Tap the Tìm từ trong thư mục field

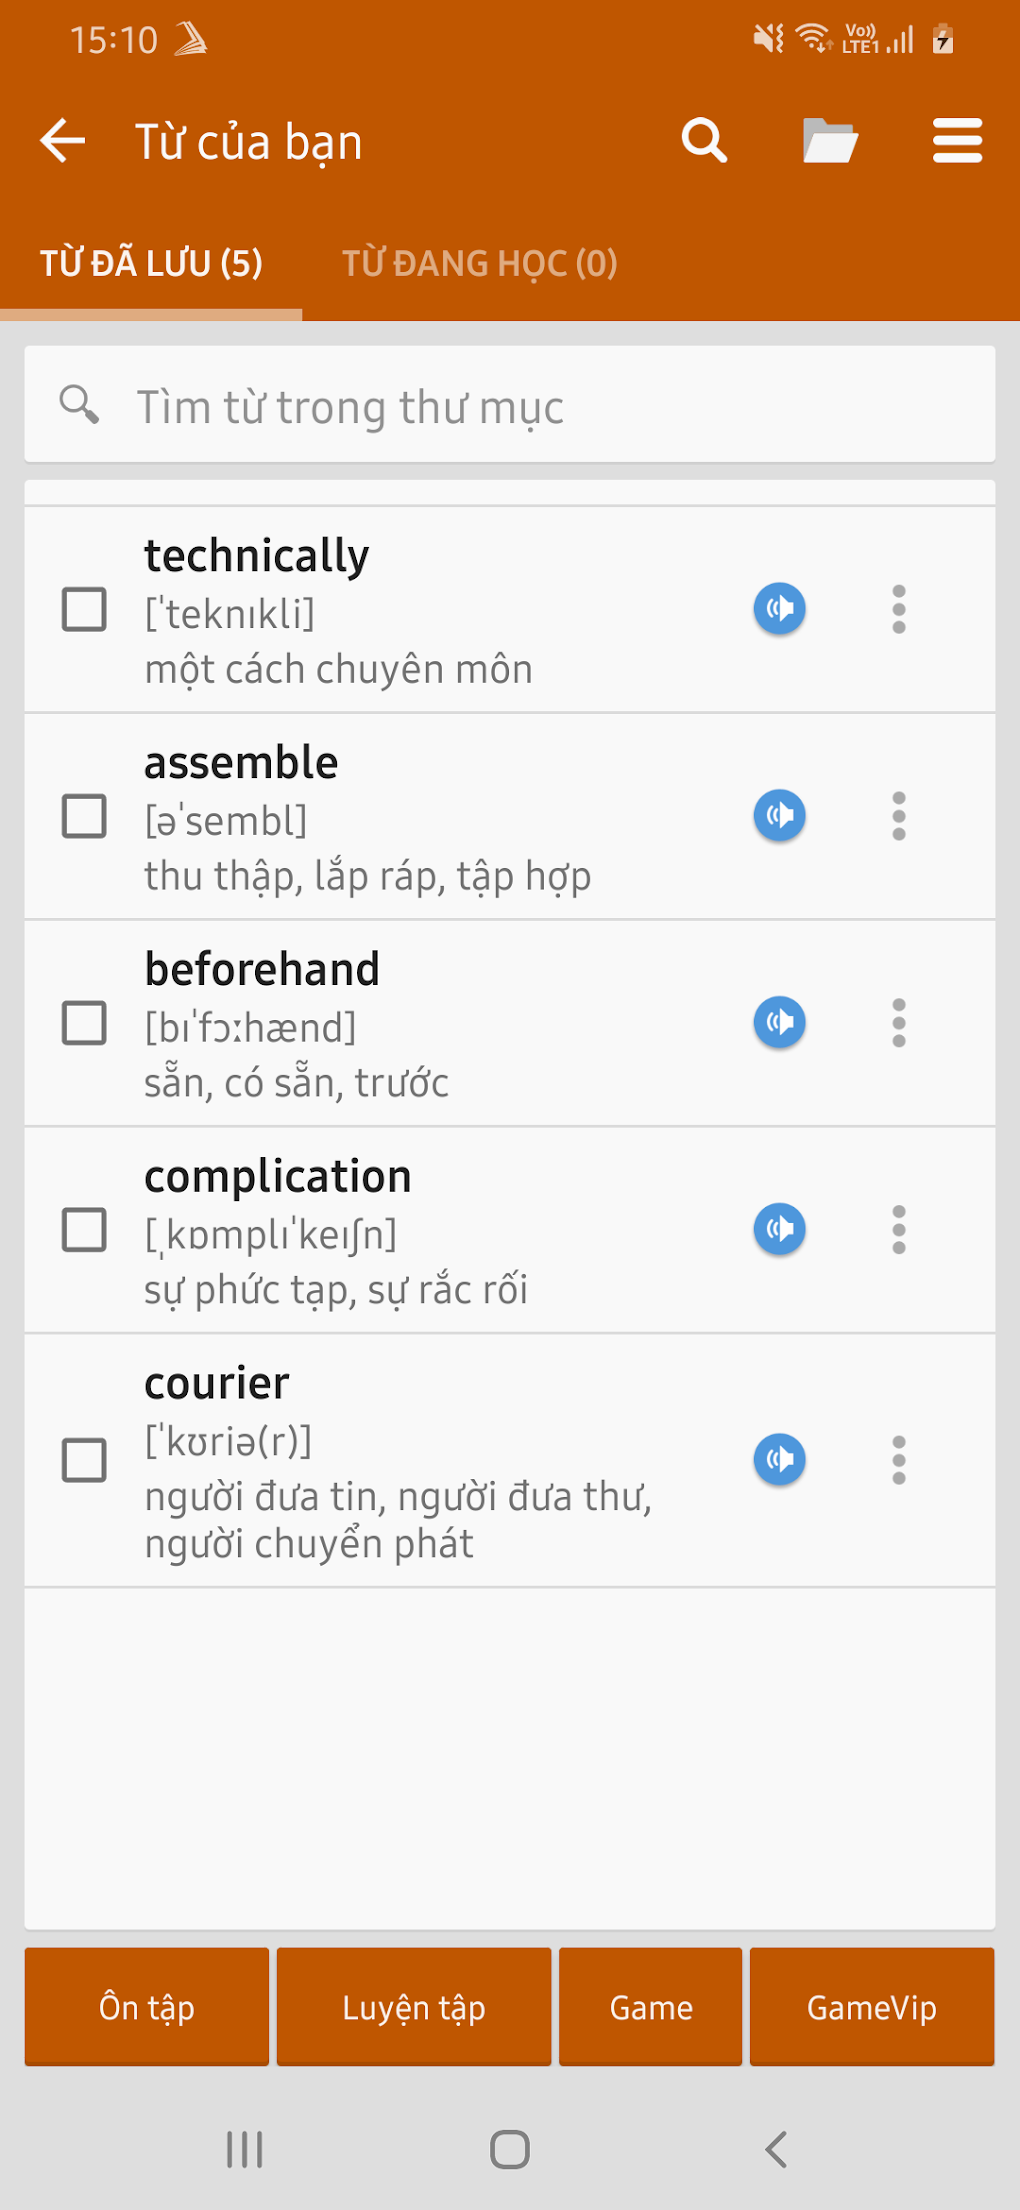510,406
